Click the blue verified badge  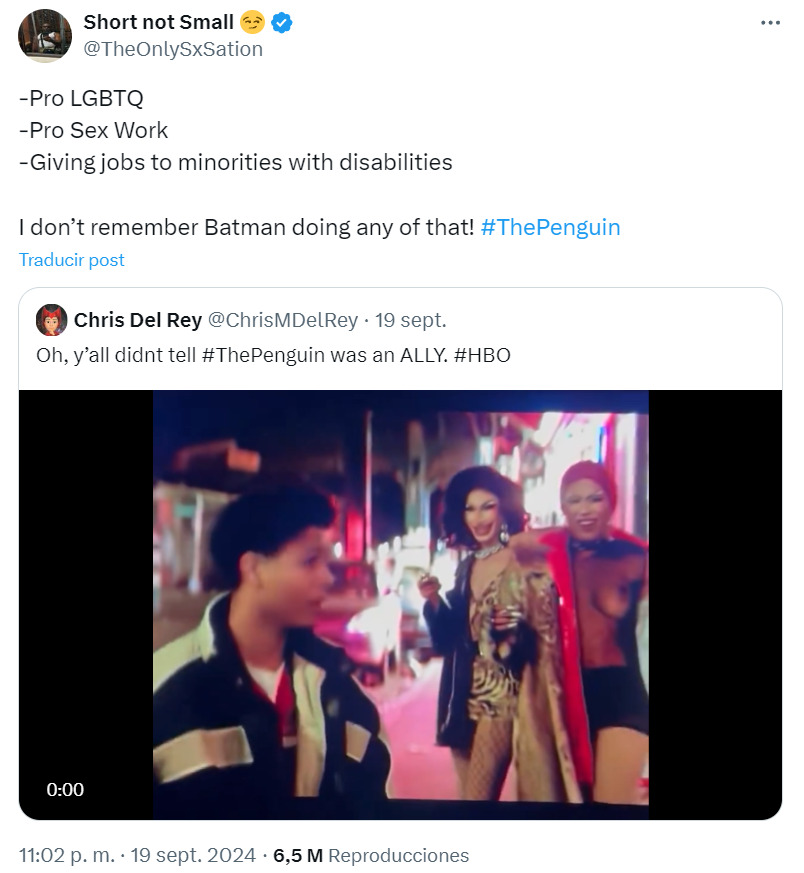[x=282, y=22]
